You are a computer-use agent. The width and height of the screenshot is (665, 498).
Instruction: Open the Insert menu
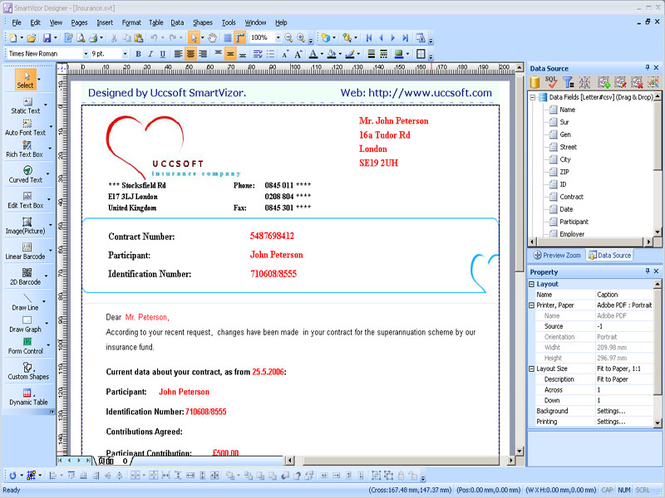point(104,23)
